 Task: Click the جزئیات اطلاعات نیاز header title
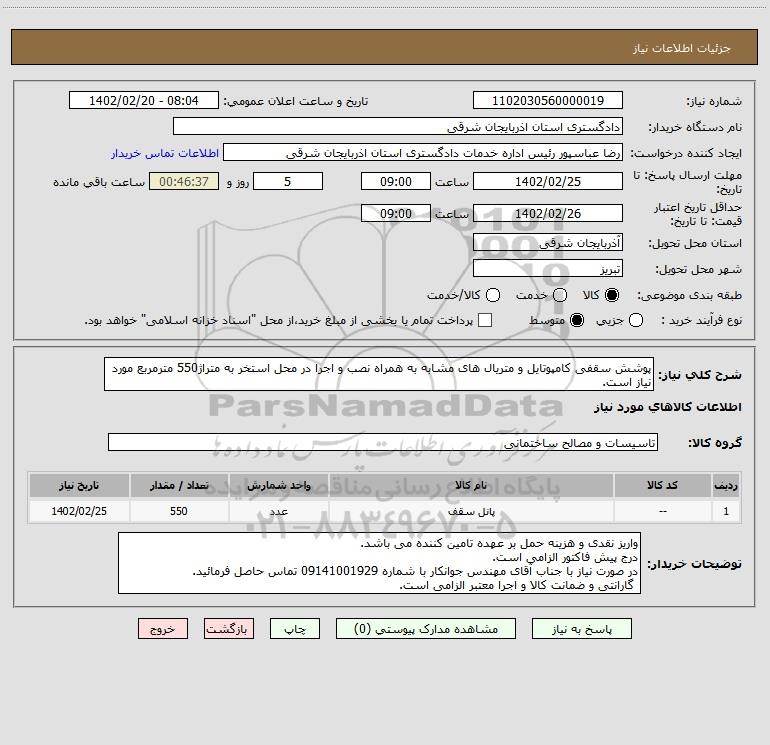(x=682, y=48)
